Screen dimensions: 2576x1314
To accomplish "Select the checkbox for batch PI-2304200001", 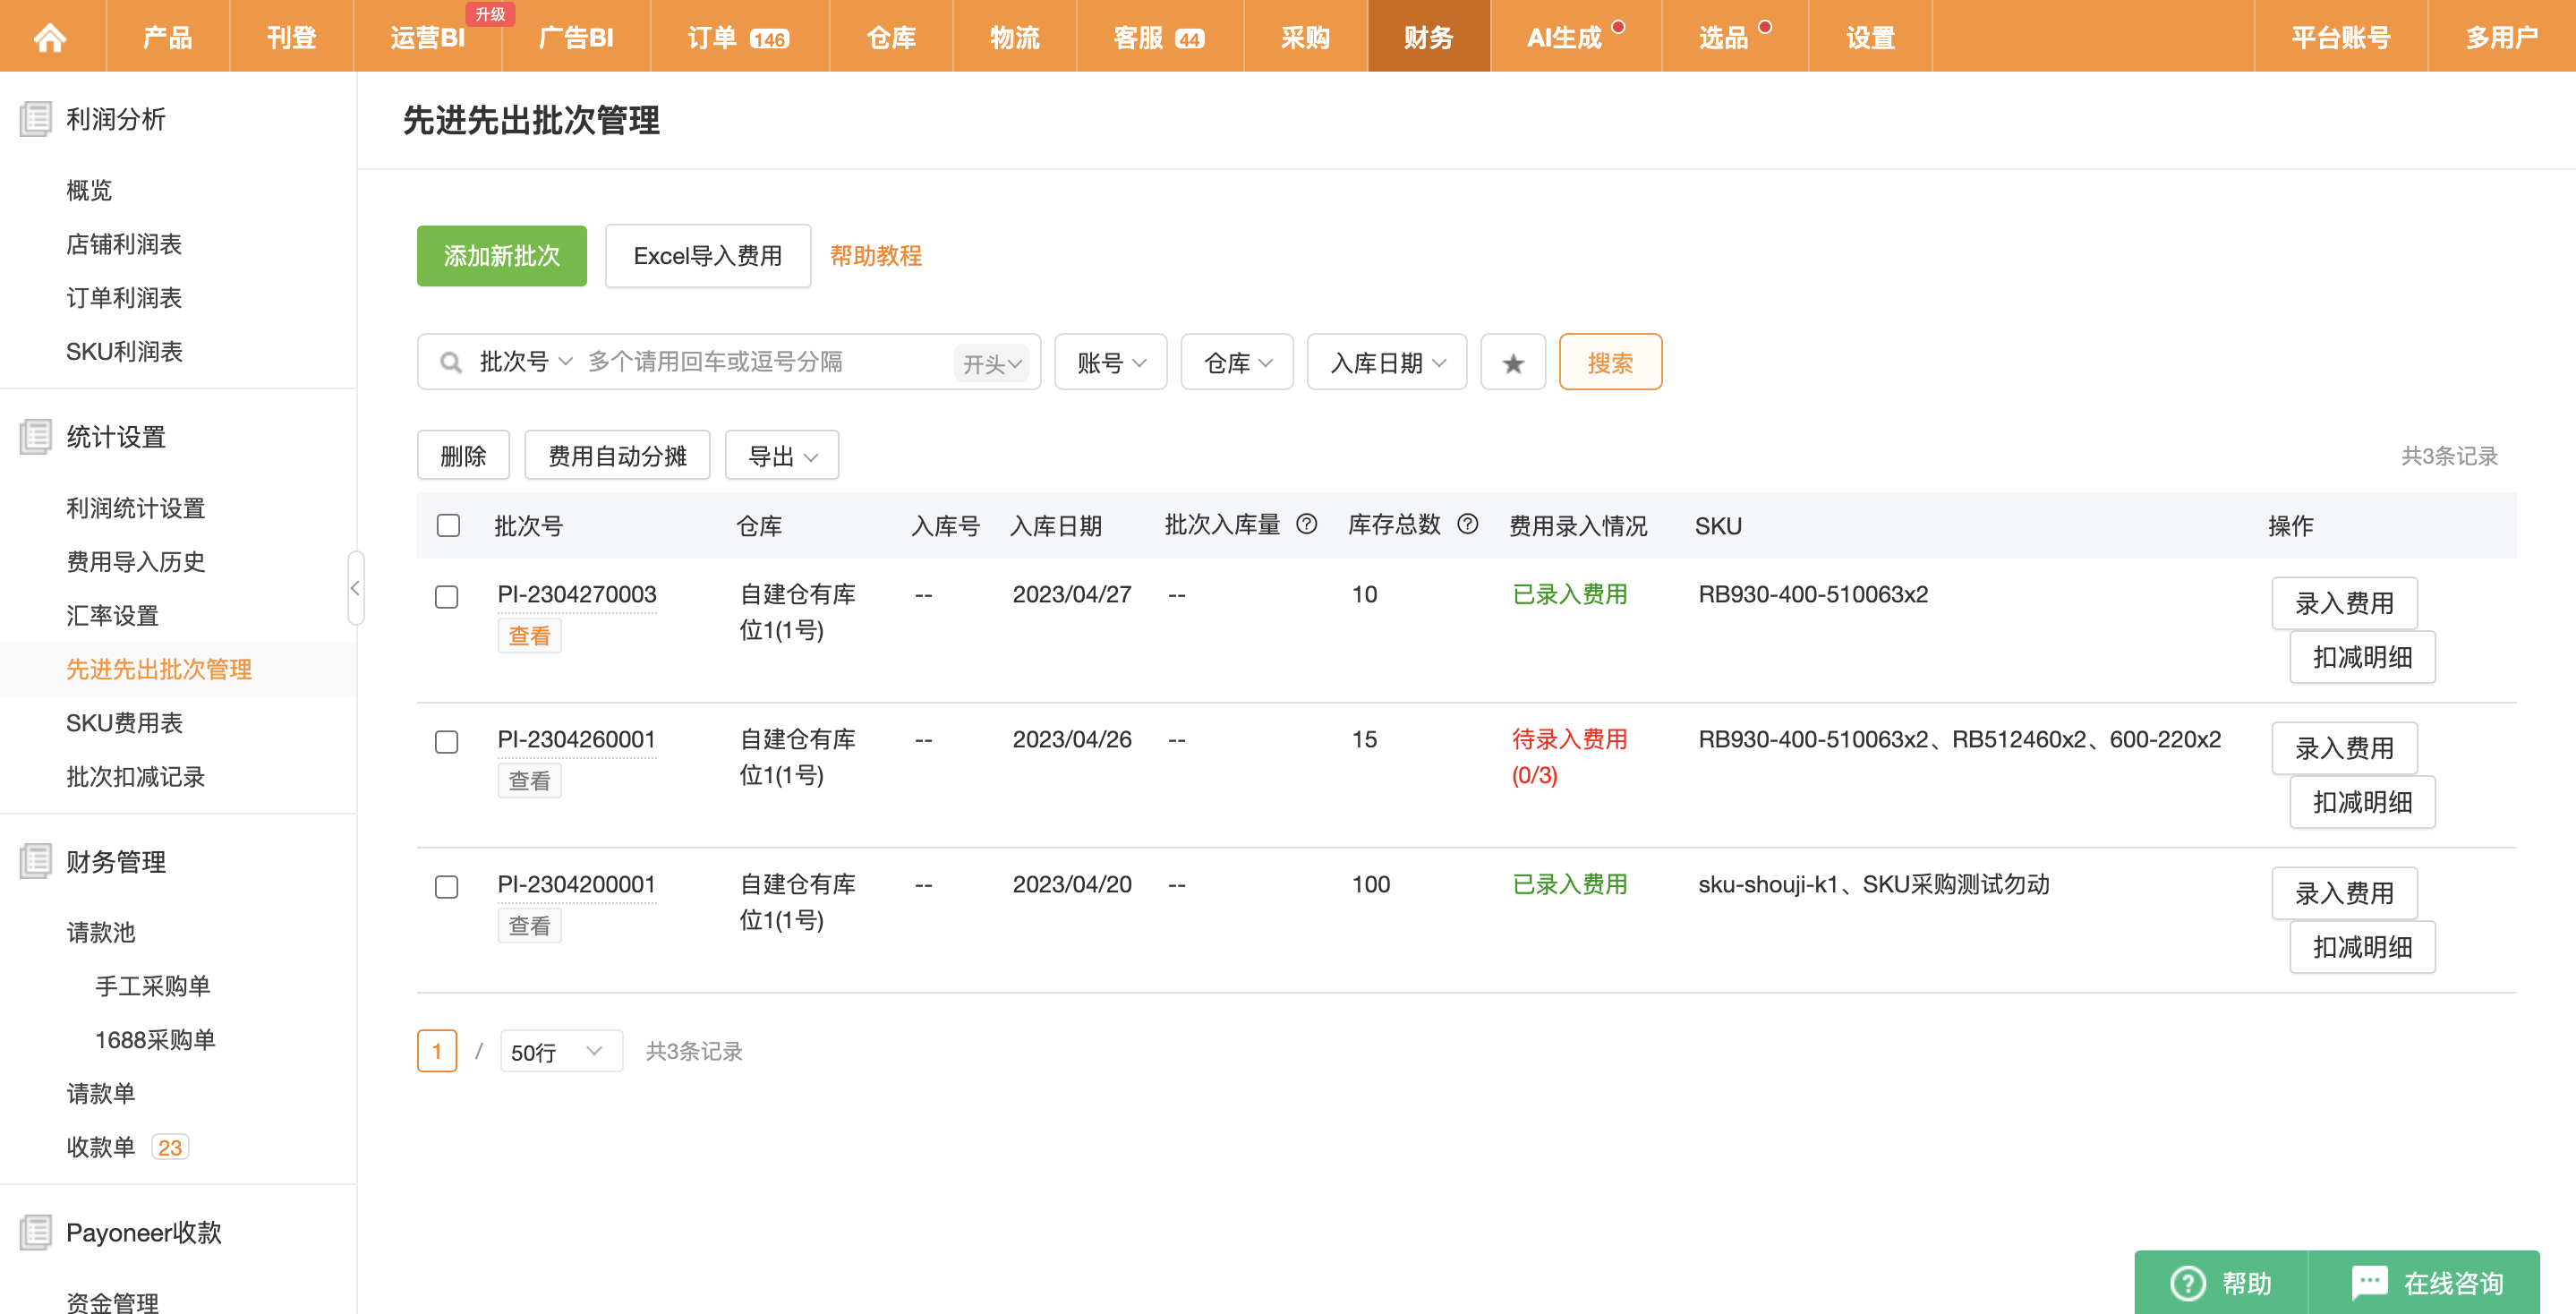I will coord(447,887).
